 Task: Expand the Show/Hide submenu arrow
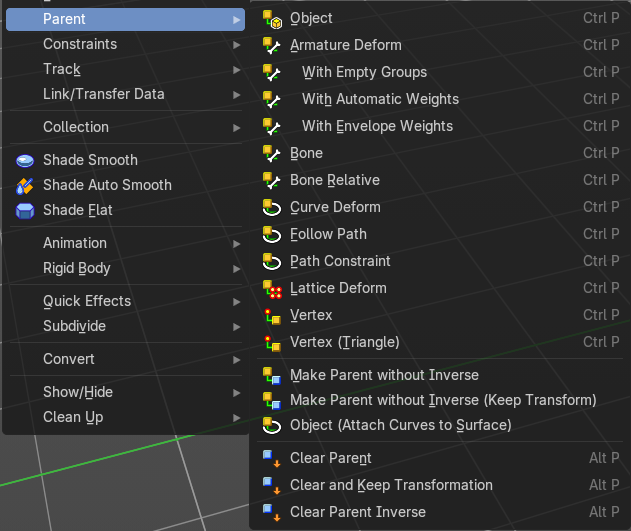237,393
